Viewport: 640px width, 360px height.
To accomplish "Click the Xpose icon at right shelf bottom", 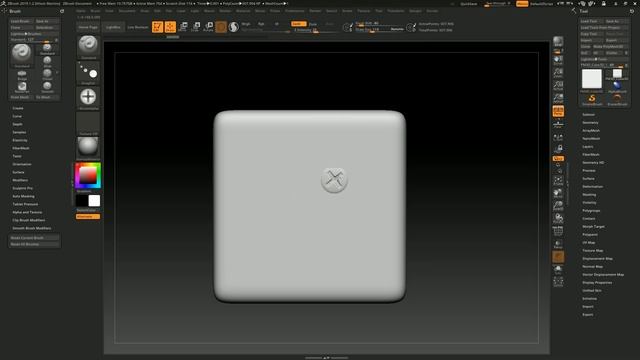I will [558, 282].
